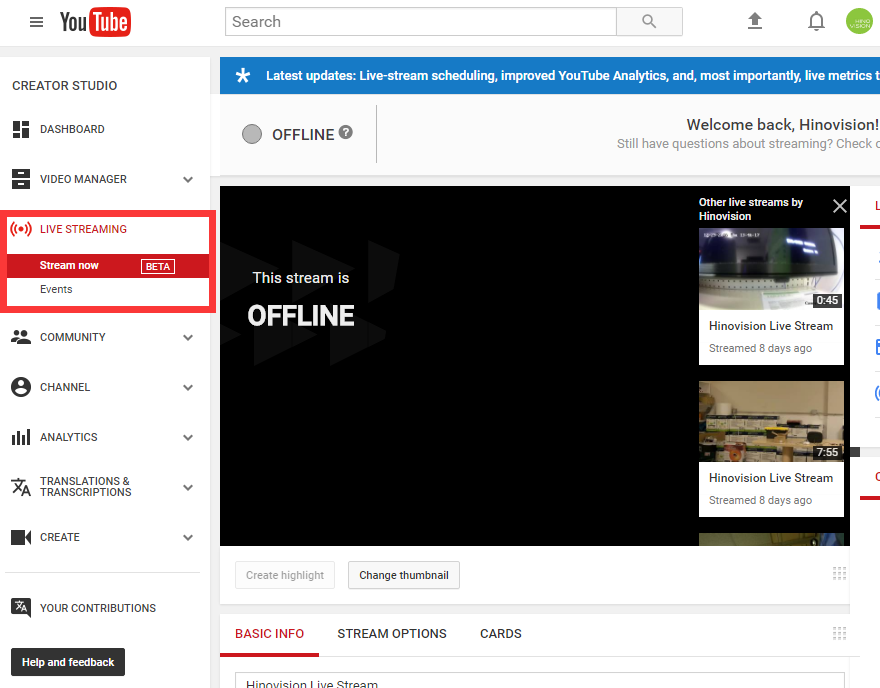Switch to the Cards tab
Viewport: 880px width, 688px height.
pos(501,634)
